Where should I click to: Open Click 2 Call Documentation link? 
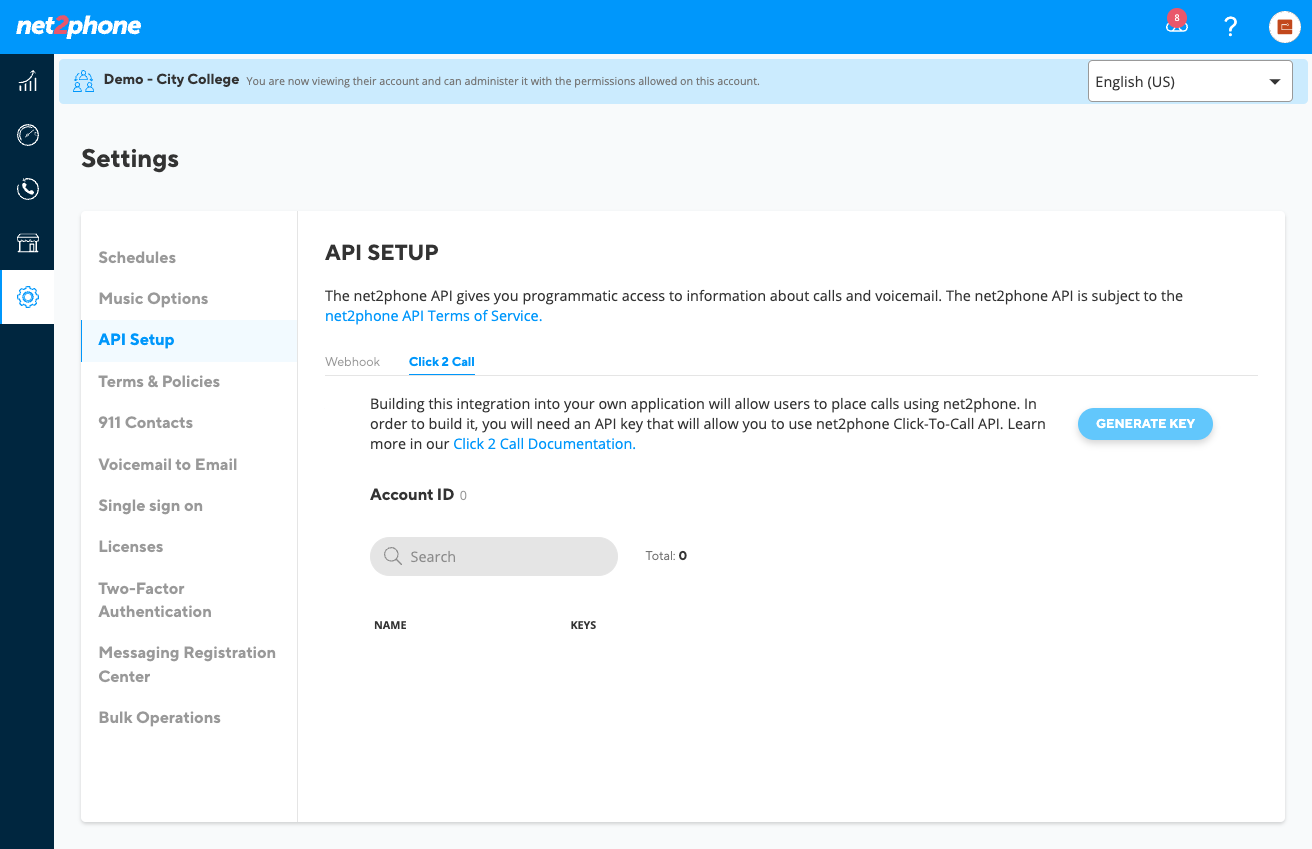pos(544,444)
